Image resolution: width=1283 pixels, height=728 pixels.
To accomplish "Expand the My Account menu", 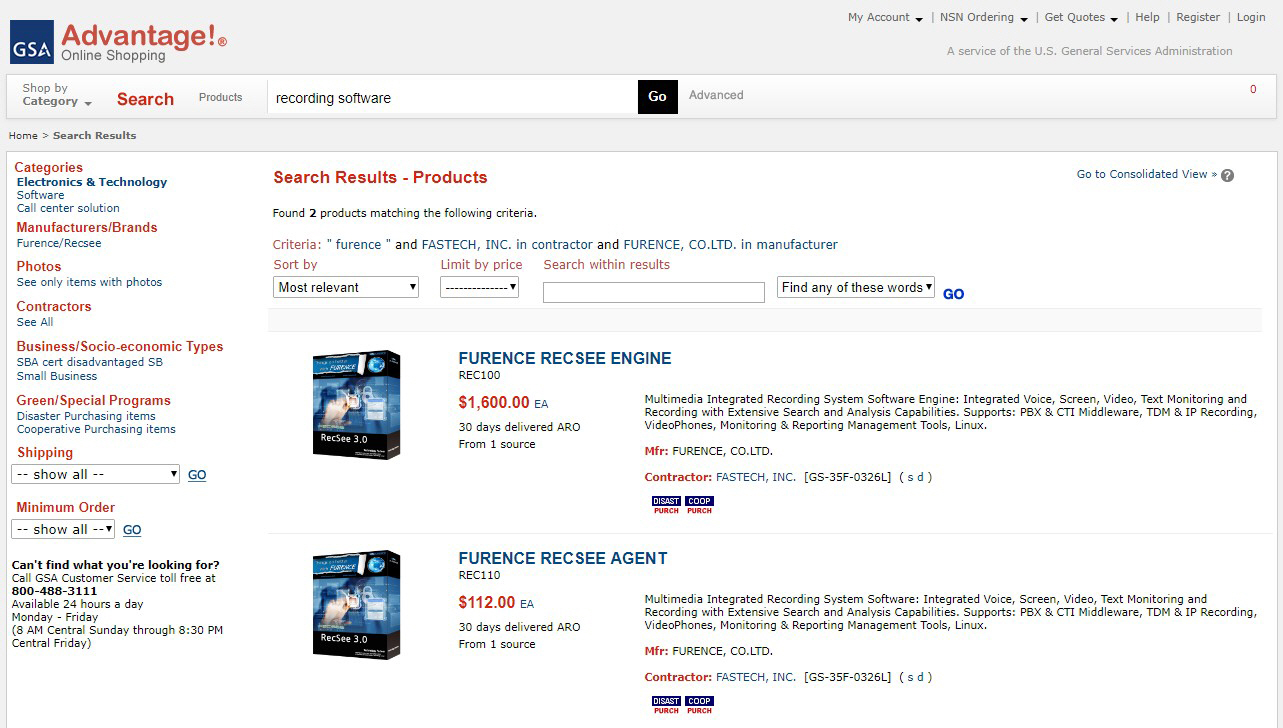I will pos(885,17).
